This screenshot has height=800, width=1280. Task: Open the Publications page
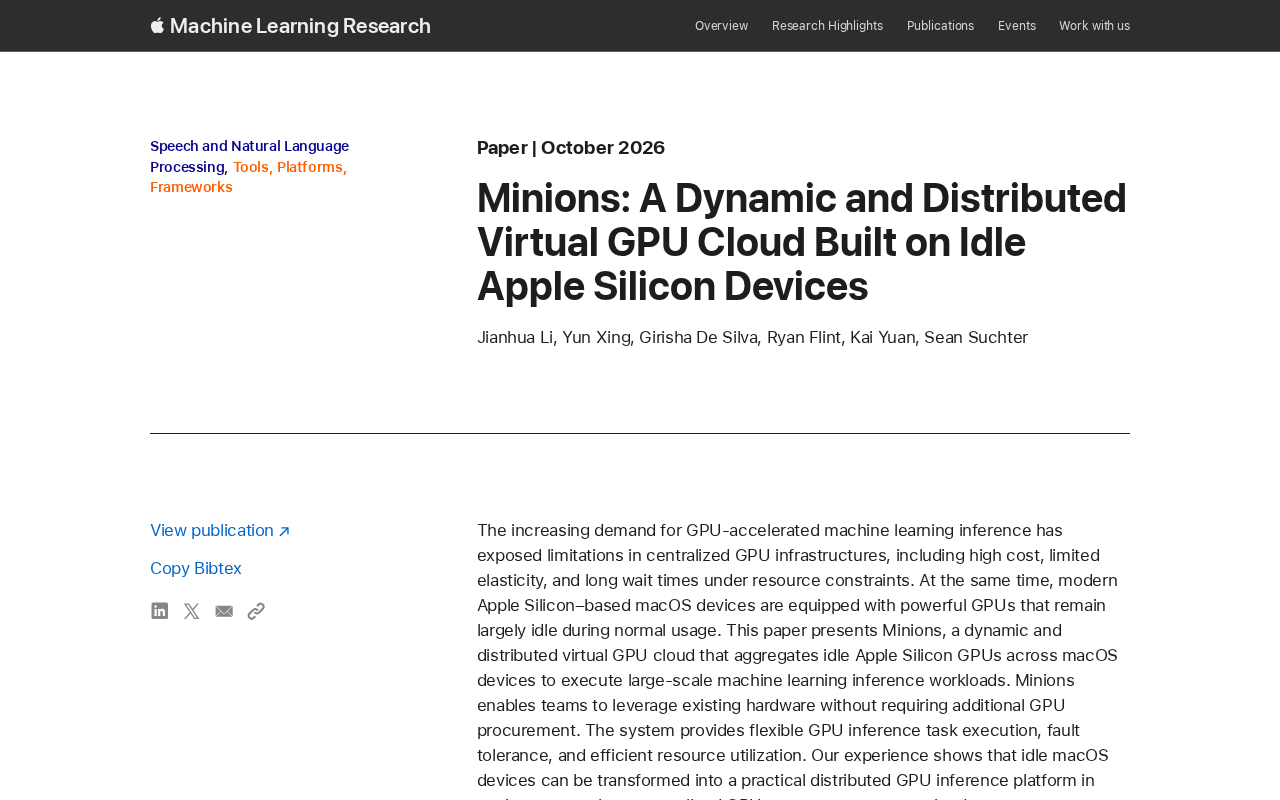point(940,26)
